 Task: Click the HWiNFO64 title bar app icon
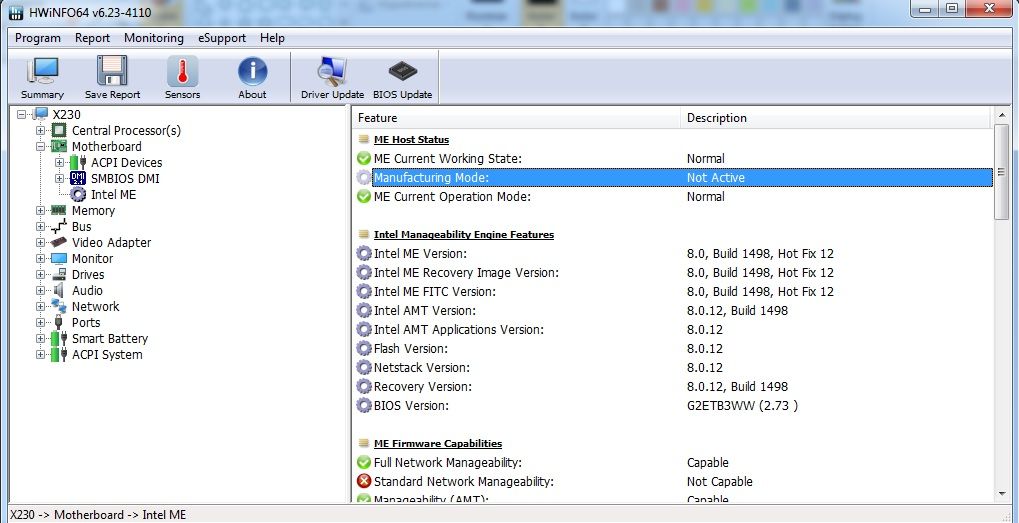tap(16, 12)
